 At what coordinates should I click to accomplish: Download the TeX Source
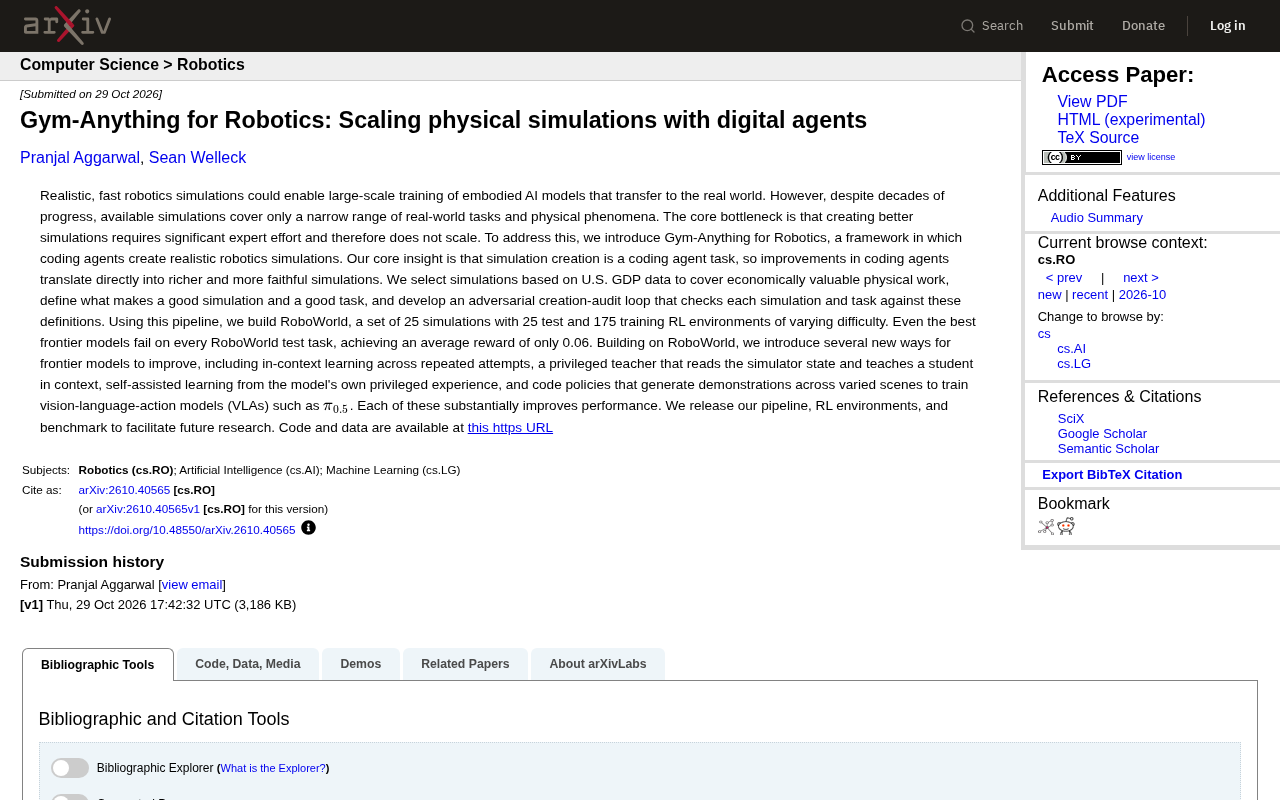(1098, 138)
